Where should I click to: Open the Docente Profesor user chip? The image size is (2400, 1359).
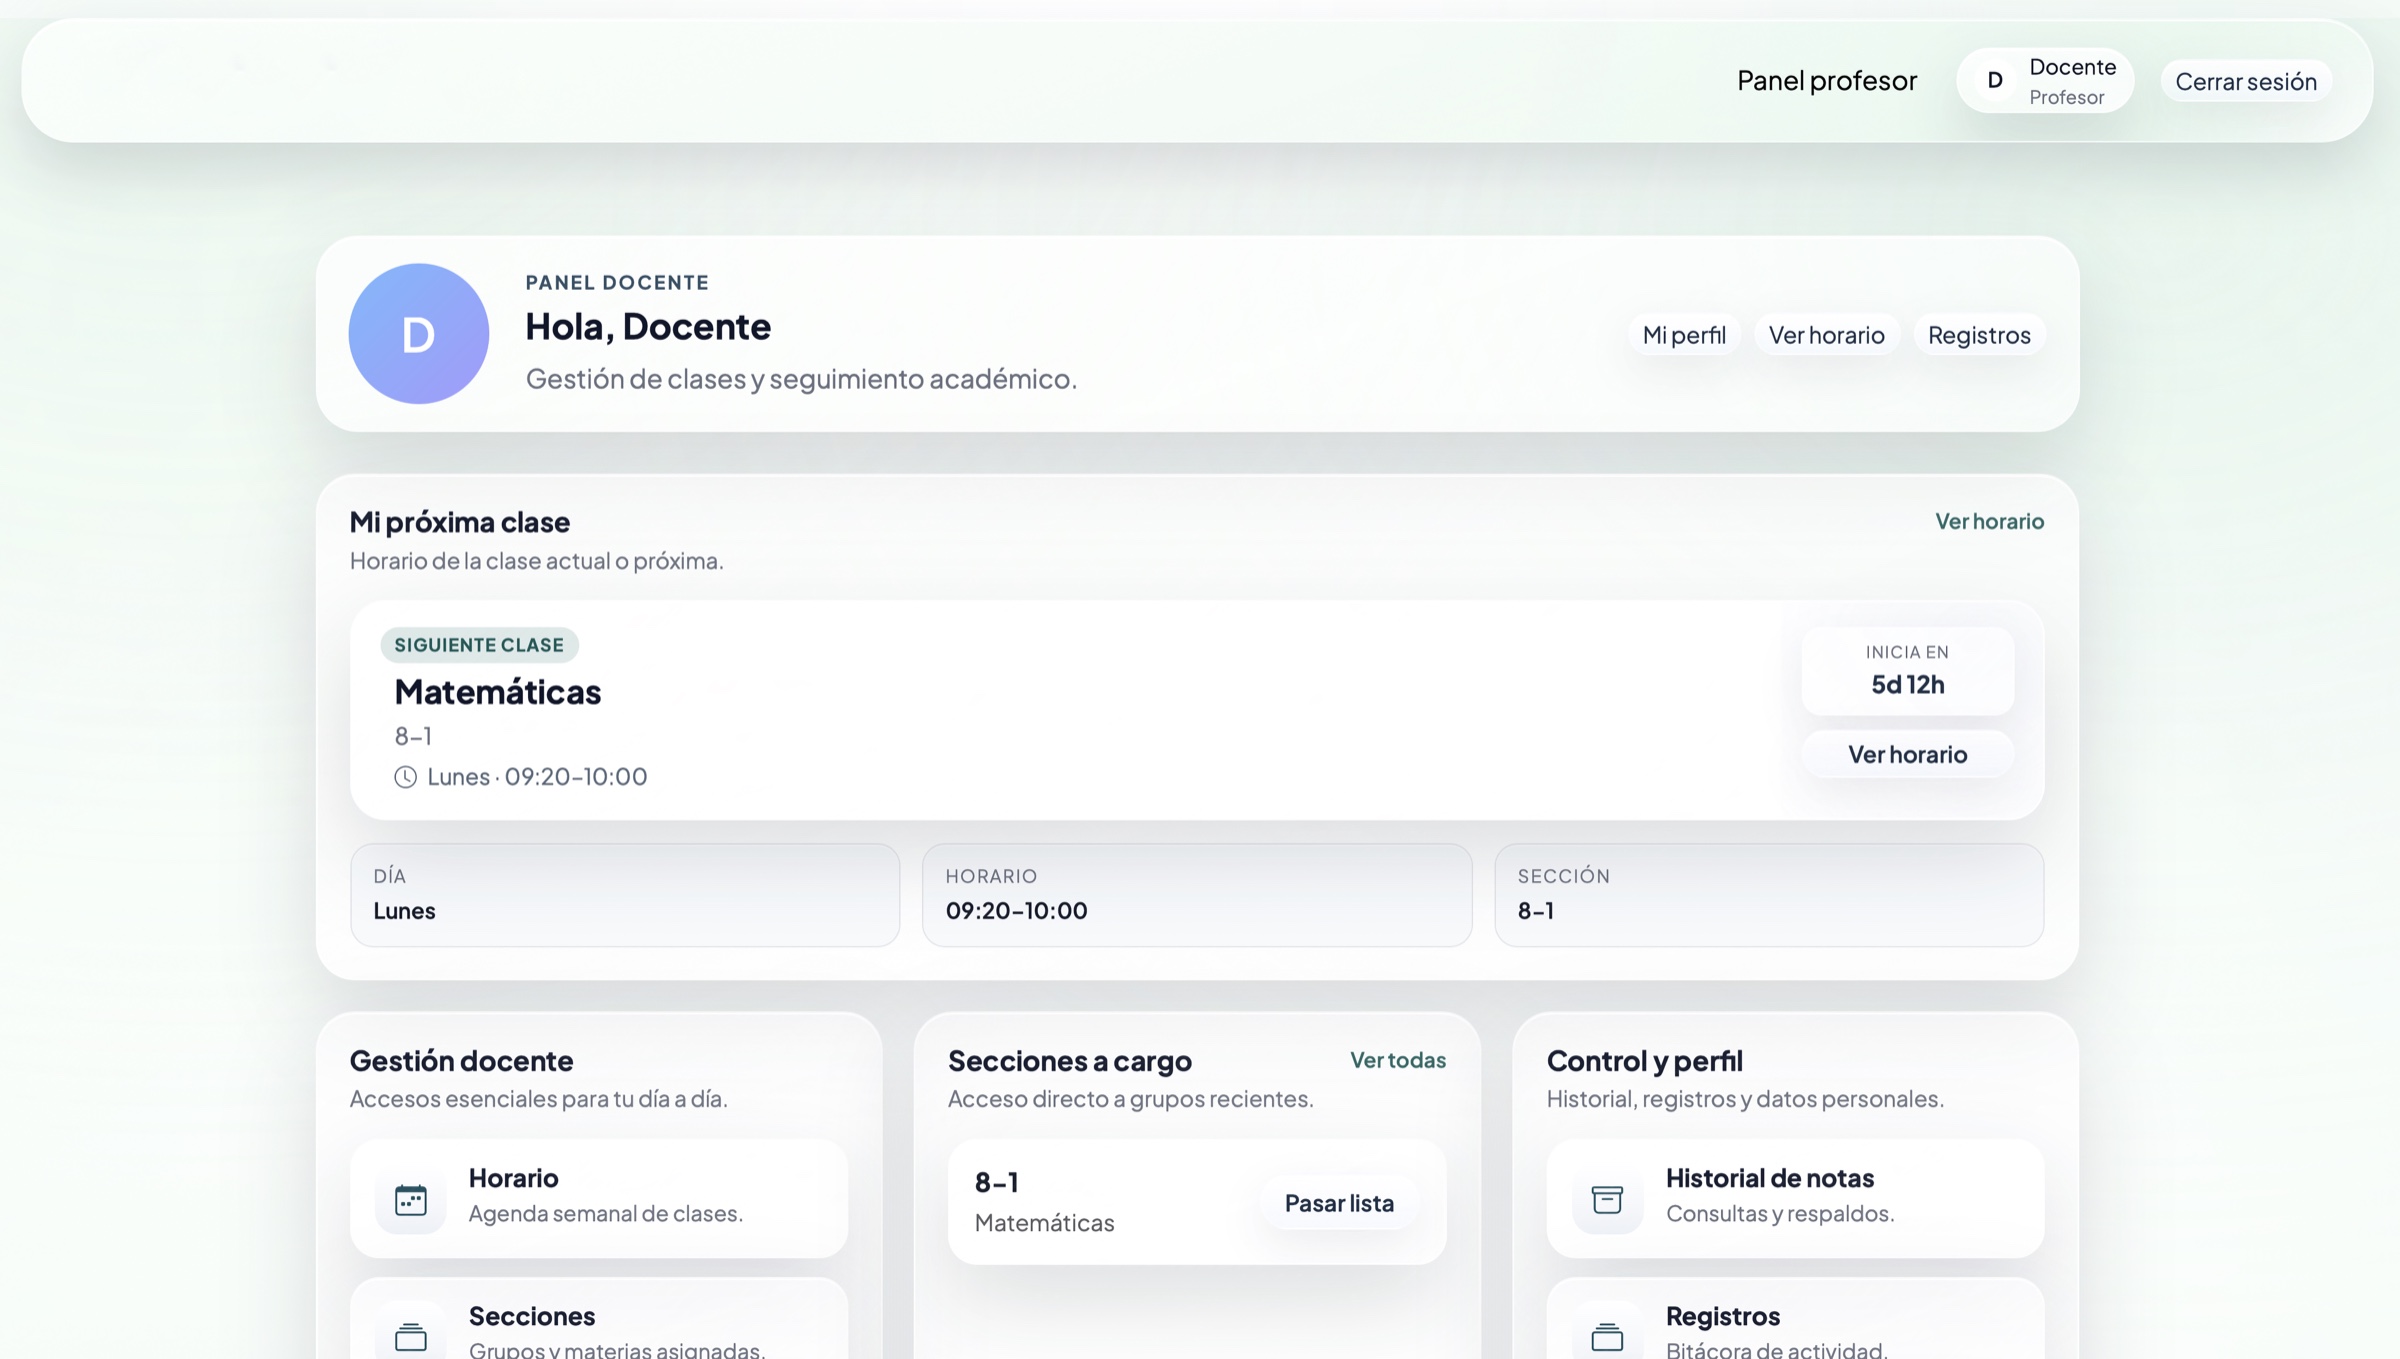coord(2070,80)
